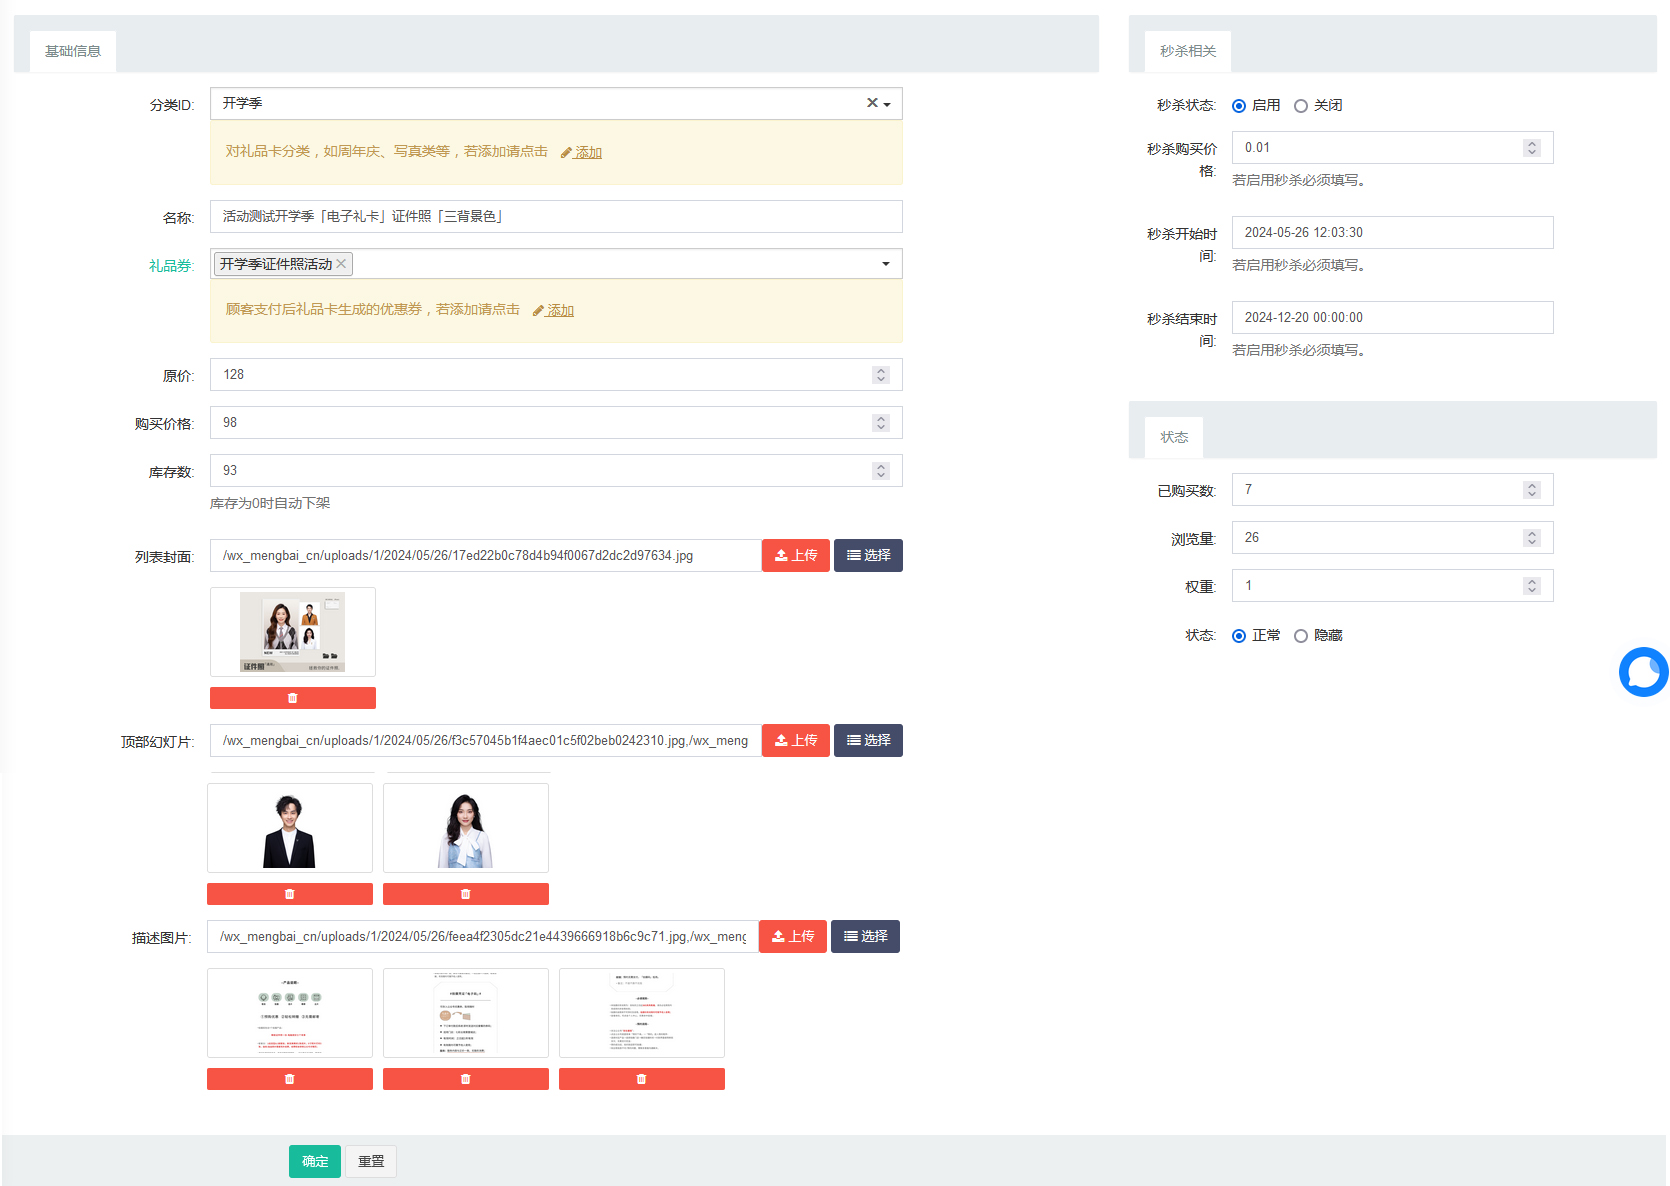
Task: Remove the 开学季证件照活动 coupon tag
Action: tap(341, 264)
